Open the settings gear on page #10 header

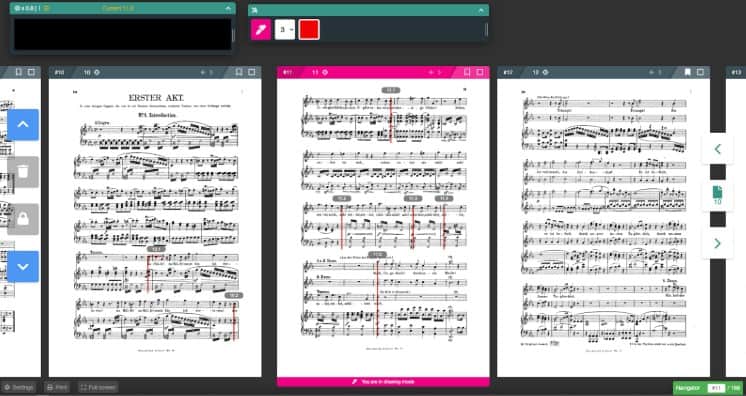pyautogui.click(x=97, y=72)
